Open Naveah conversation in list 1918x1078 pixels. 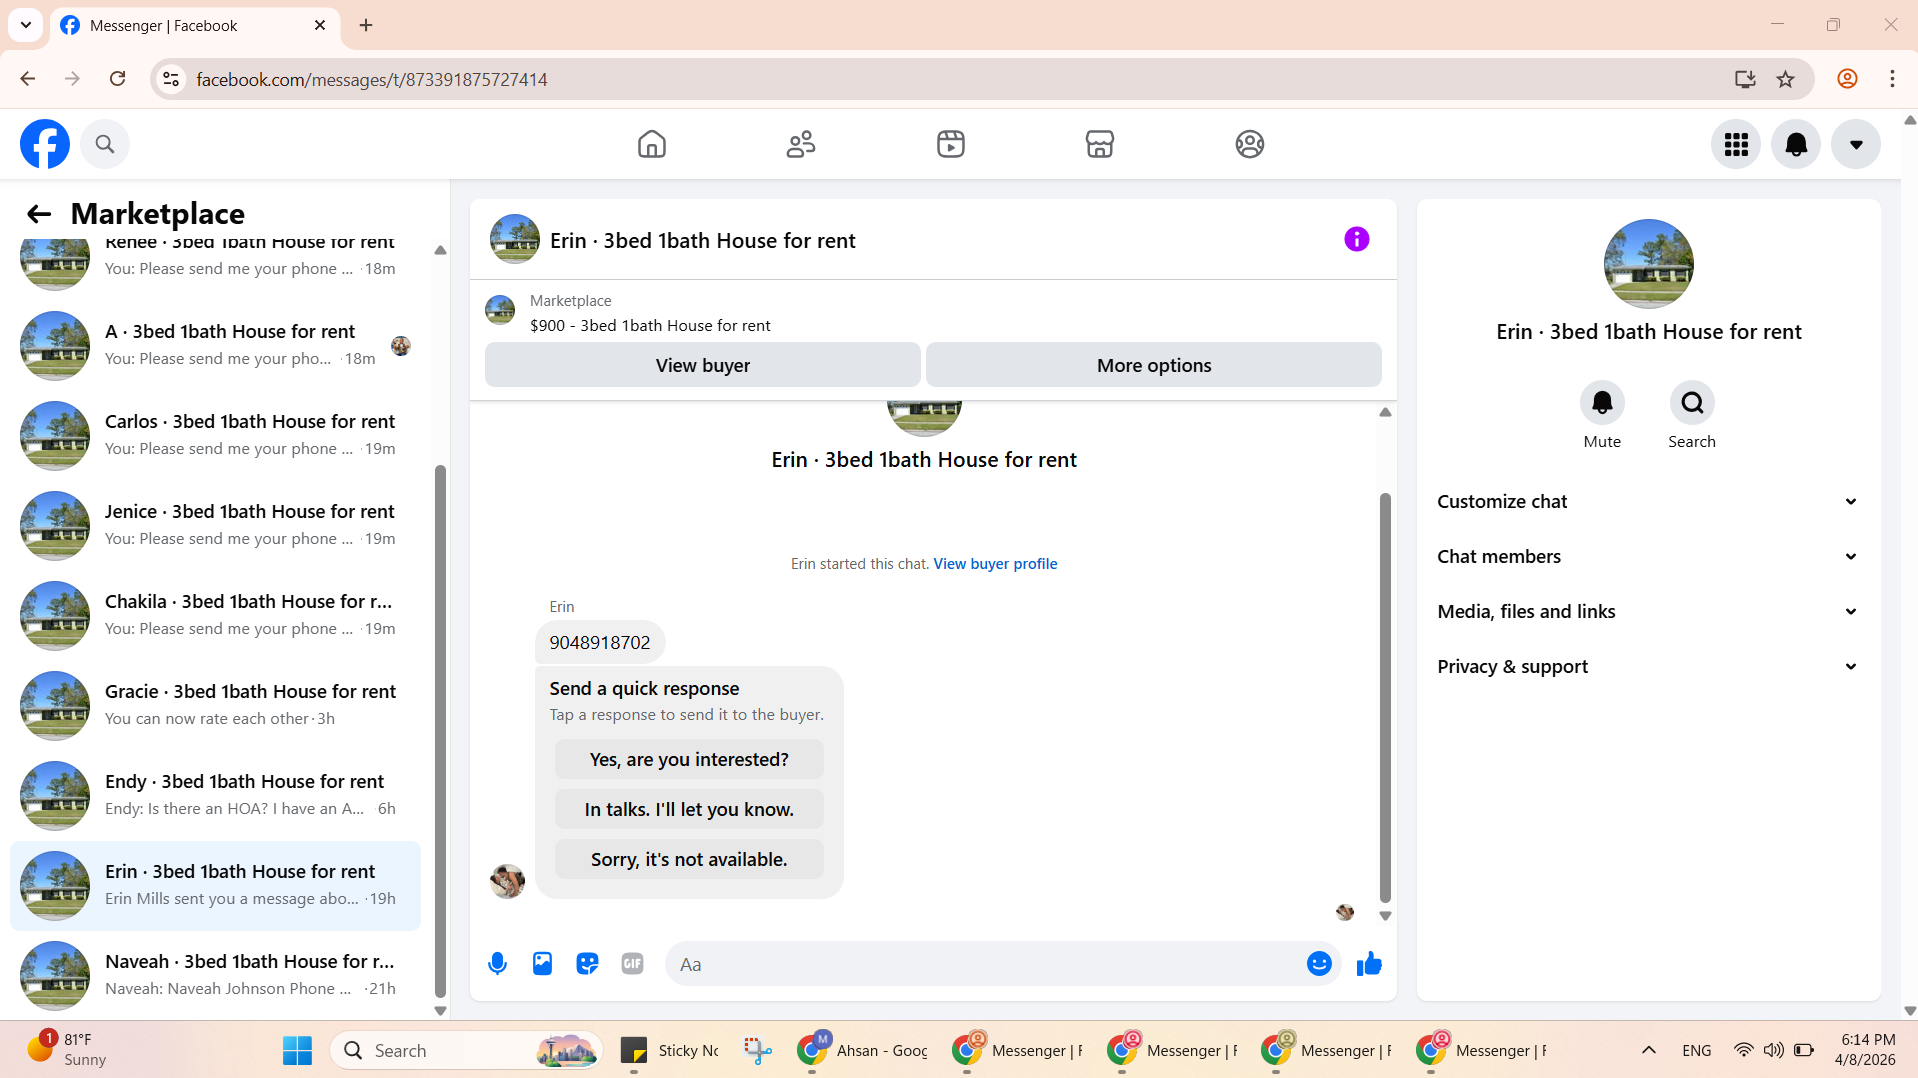pos(215,975)
